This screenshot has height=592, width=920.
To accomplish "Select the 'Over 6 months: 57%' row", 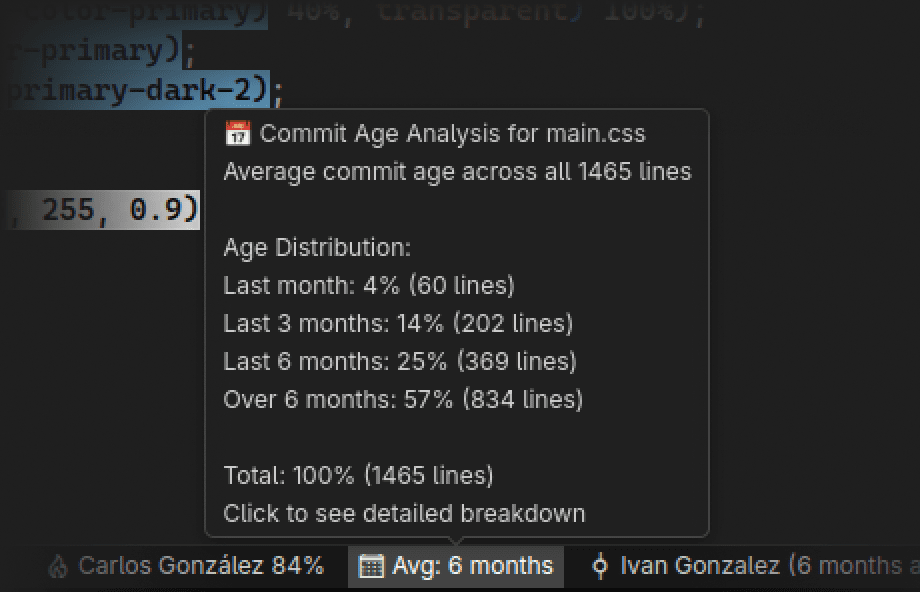I will 403,400.
